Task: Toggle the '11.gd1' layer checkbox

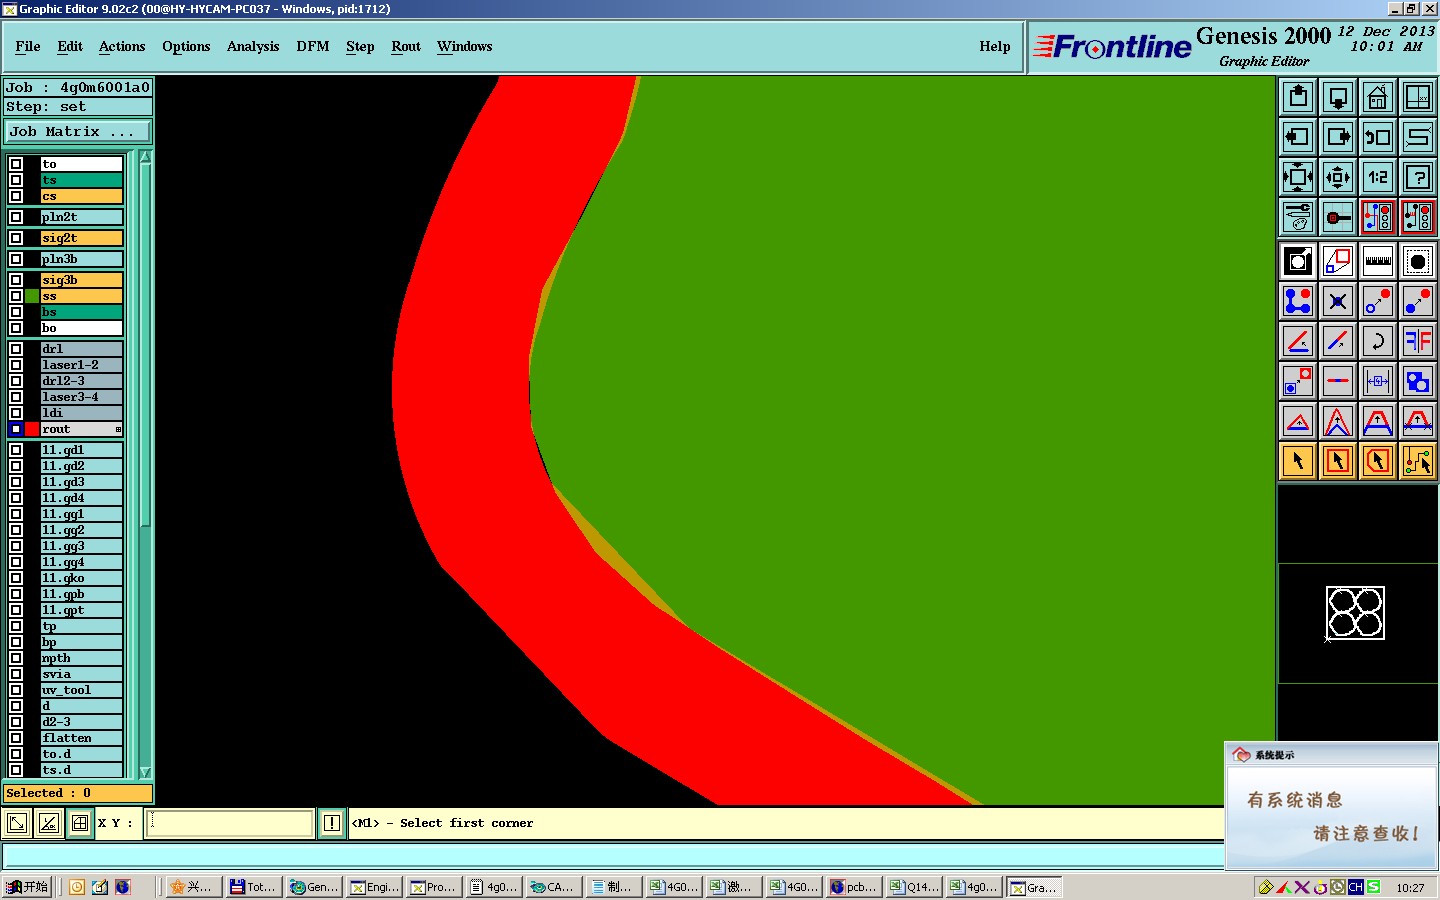Action: (x=16, y=450)
